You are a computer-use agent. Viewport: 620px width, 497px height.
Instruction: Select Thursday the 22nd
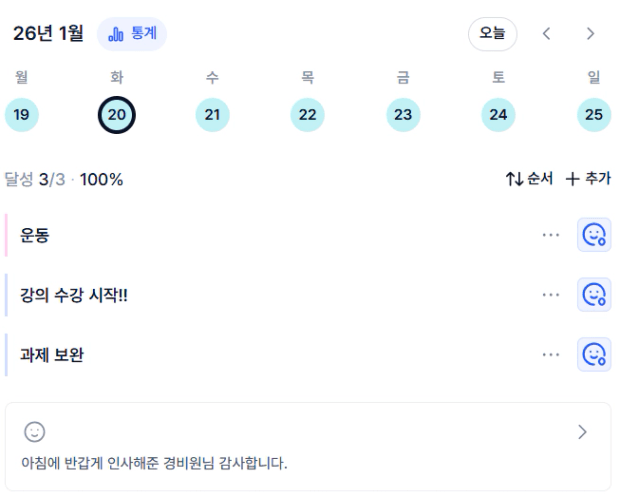tap(307, 115)
